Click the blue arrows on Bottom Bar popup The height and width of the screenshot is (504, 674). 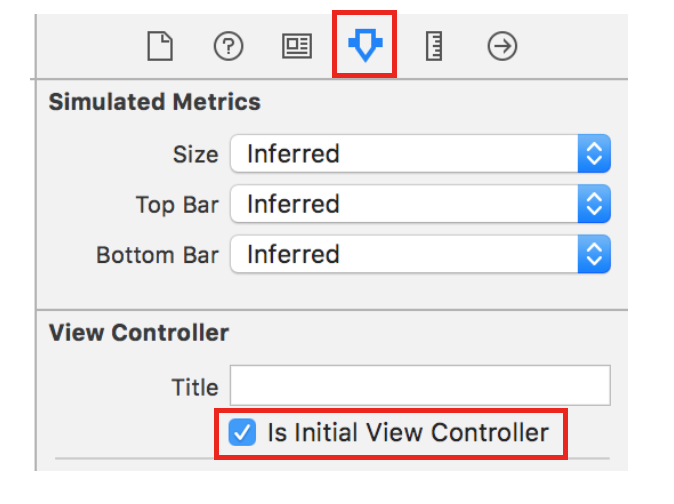pos(594,254)
